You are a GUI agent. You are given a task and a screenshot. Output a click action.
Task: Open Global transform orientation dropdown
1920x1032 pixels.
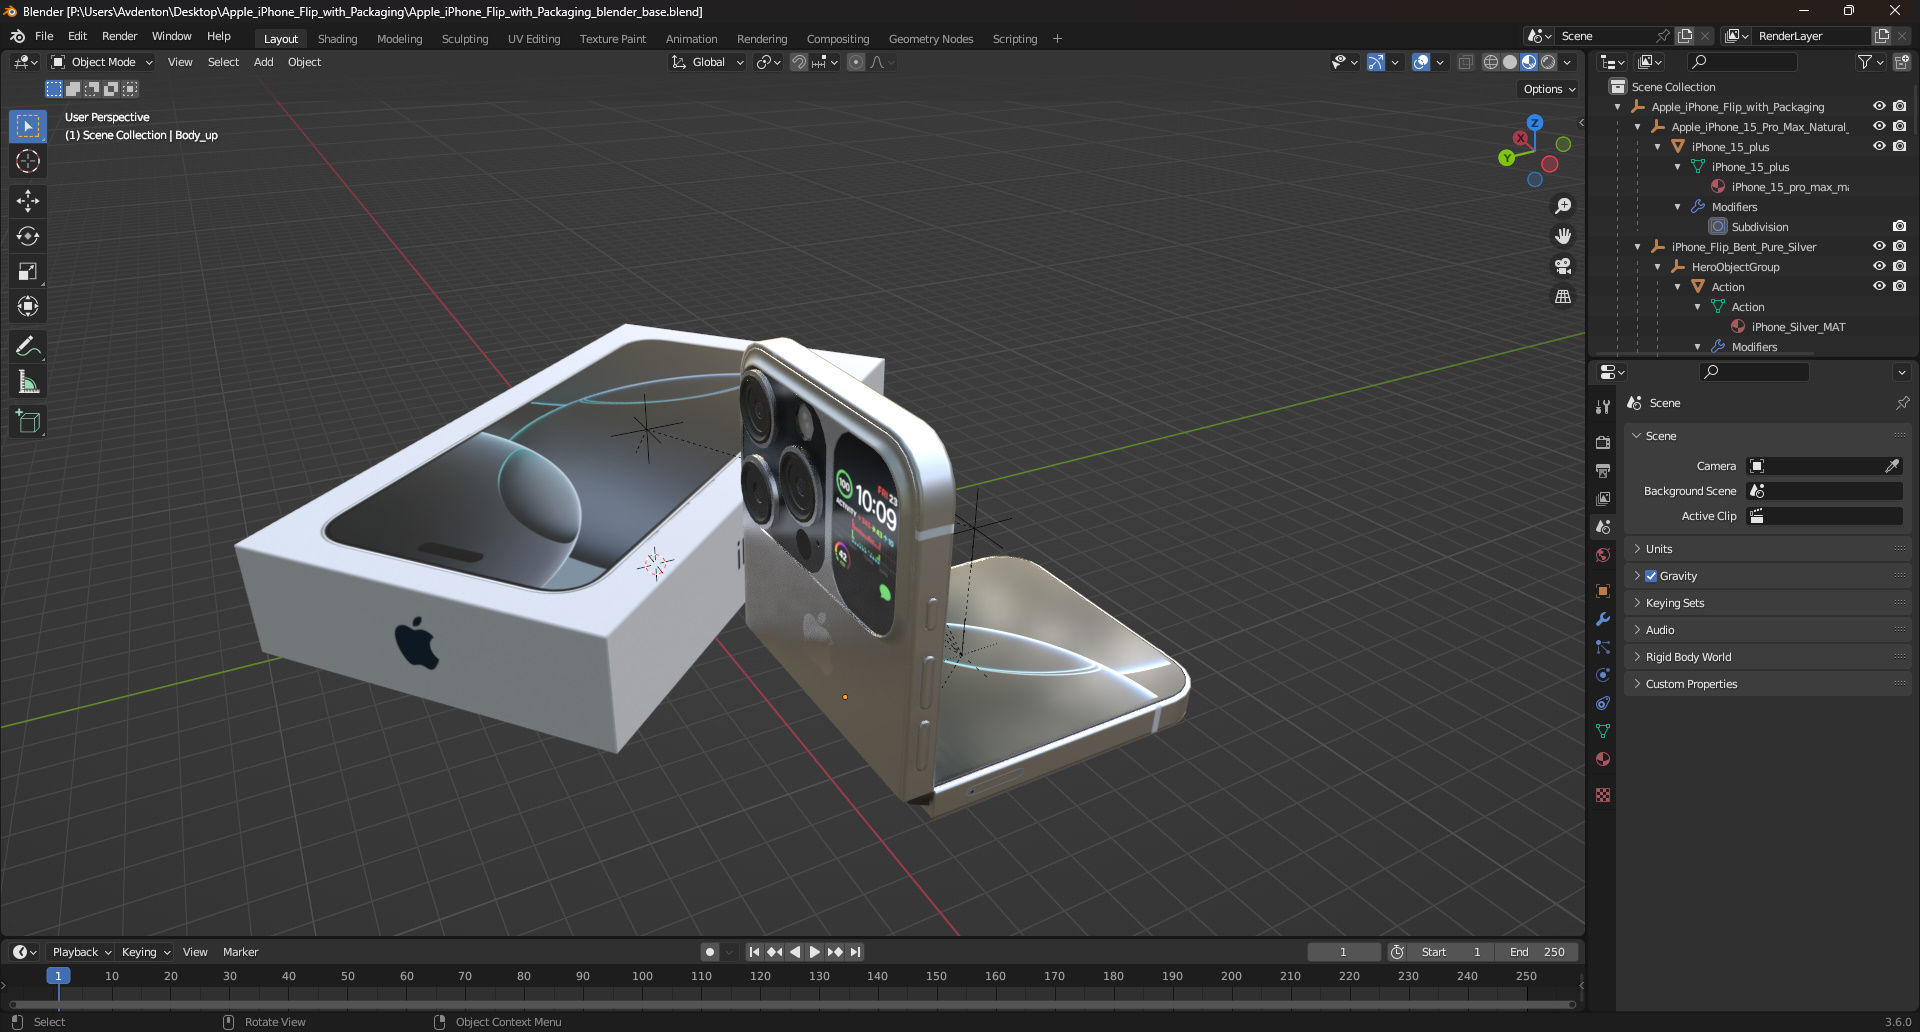click(708, 62)
